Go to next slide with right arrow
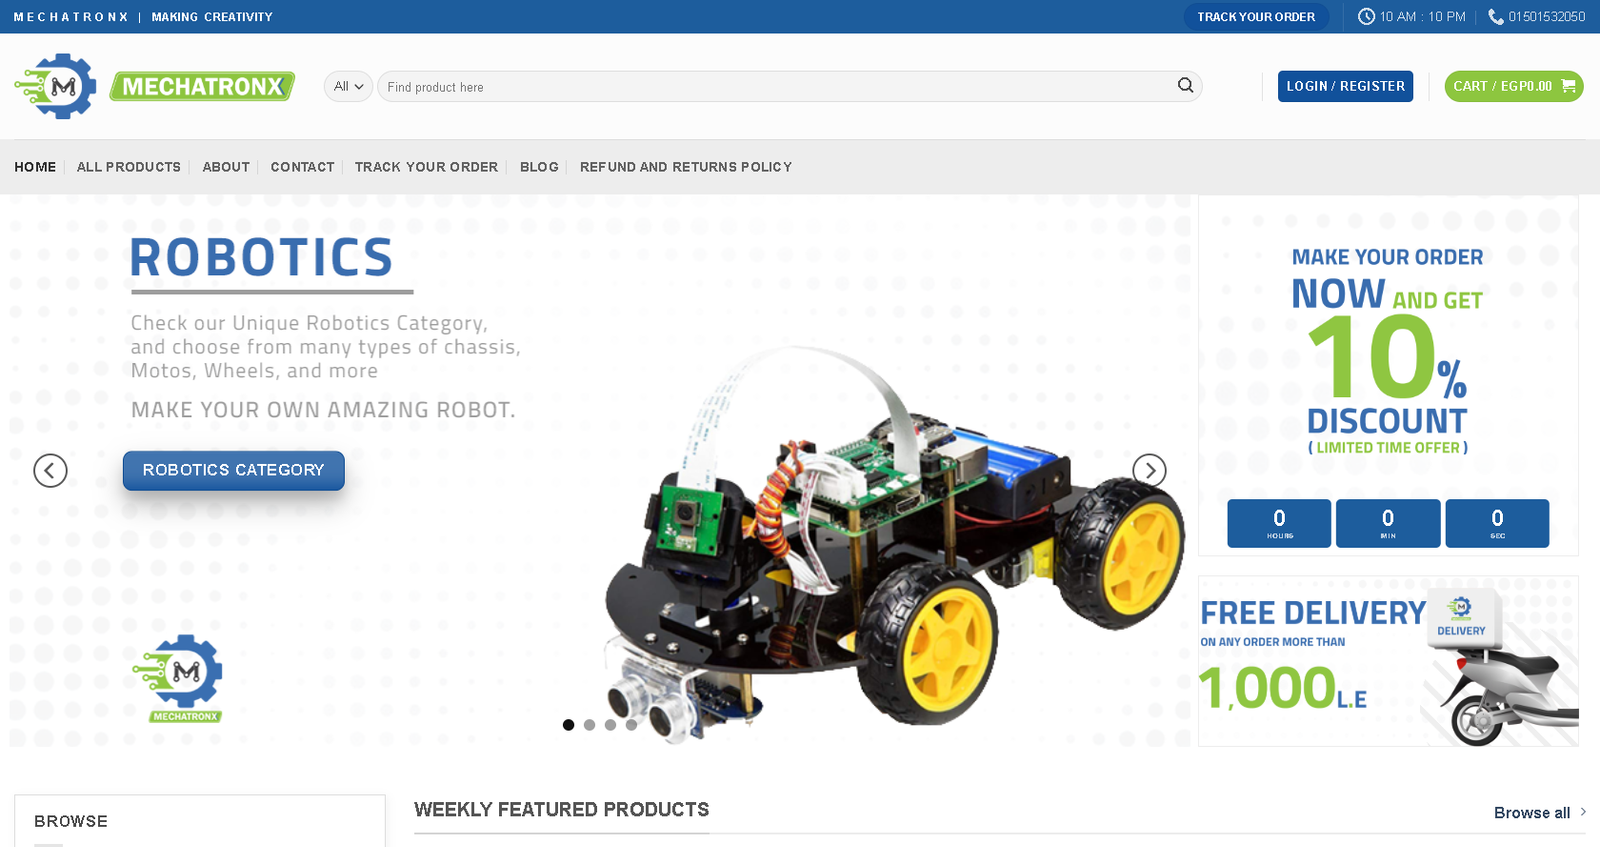 click(1149, 470)
